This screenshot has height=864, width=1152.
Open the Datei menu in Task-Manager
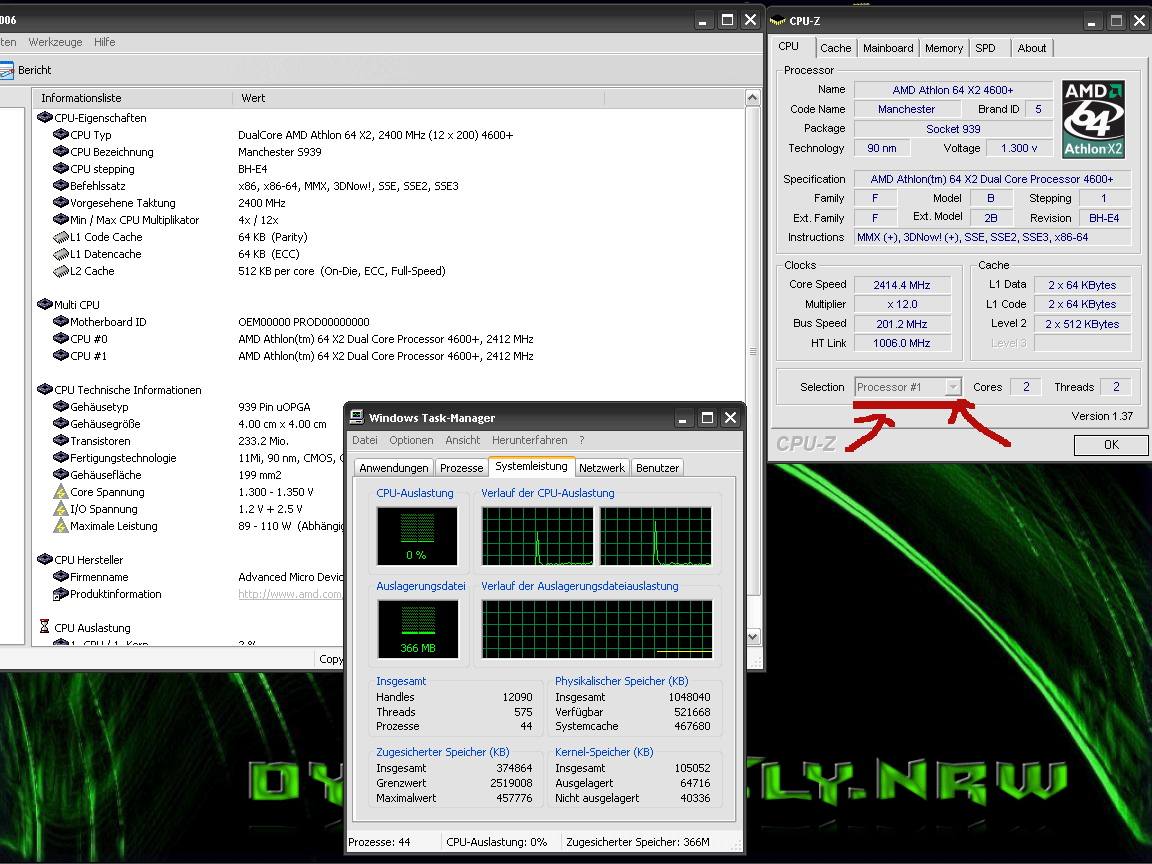click(x=364, y=440)
